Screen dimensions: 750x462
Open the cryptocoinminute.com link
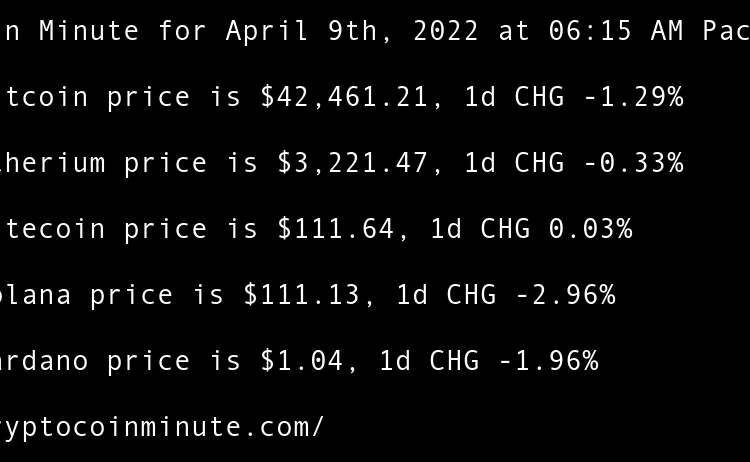[x=160, y=427]
